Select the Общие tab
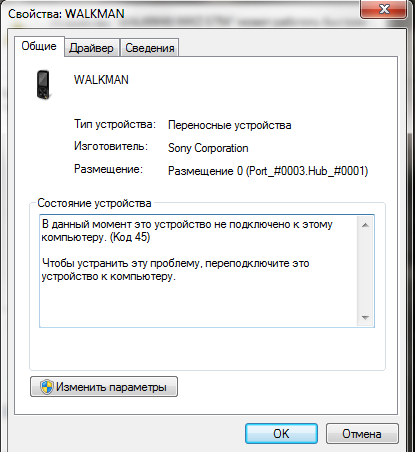This screenshot has height=452, width=415. coord(39,46)
